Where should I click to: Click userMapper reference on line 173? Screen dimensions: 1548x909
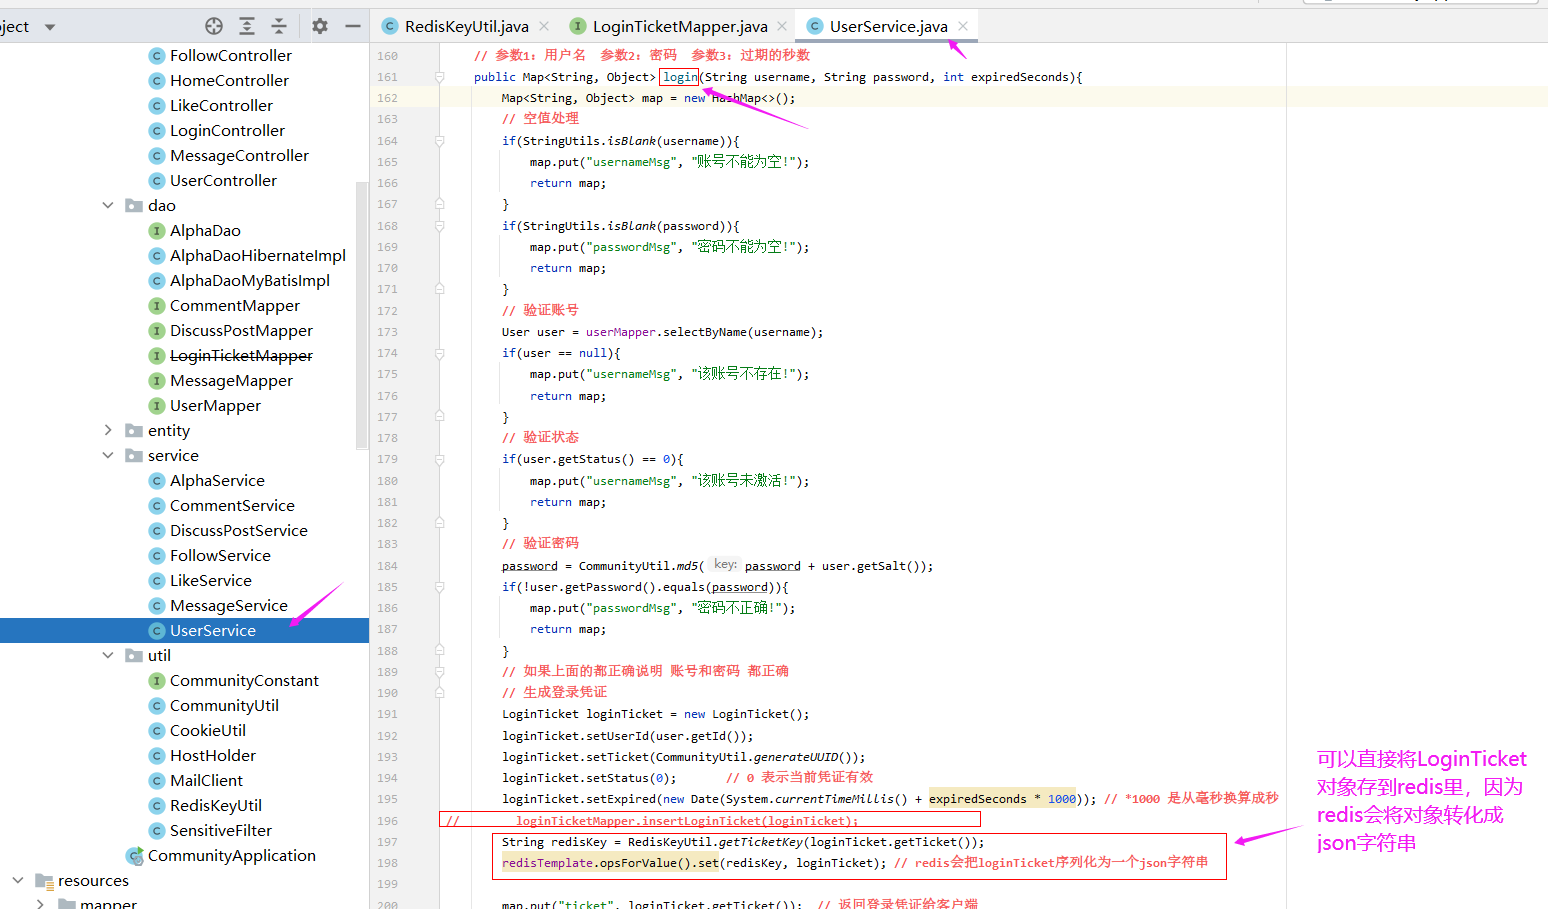[621, 332]
